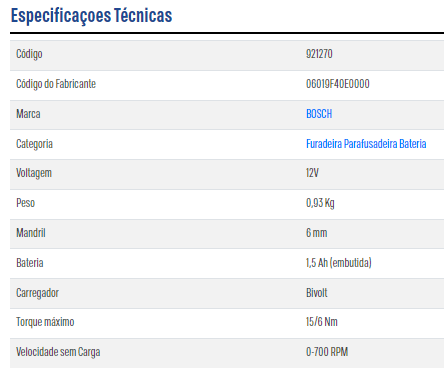Viewport: 444px width, 376px height.
Task: Select the Código value 921270
Action: click(319, 54)
